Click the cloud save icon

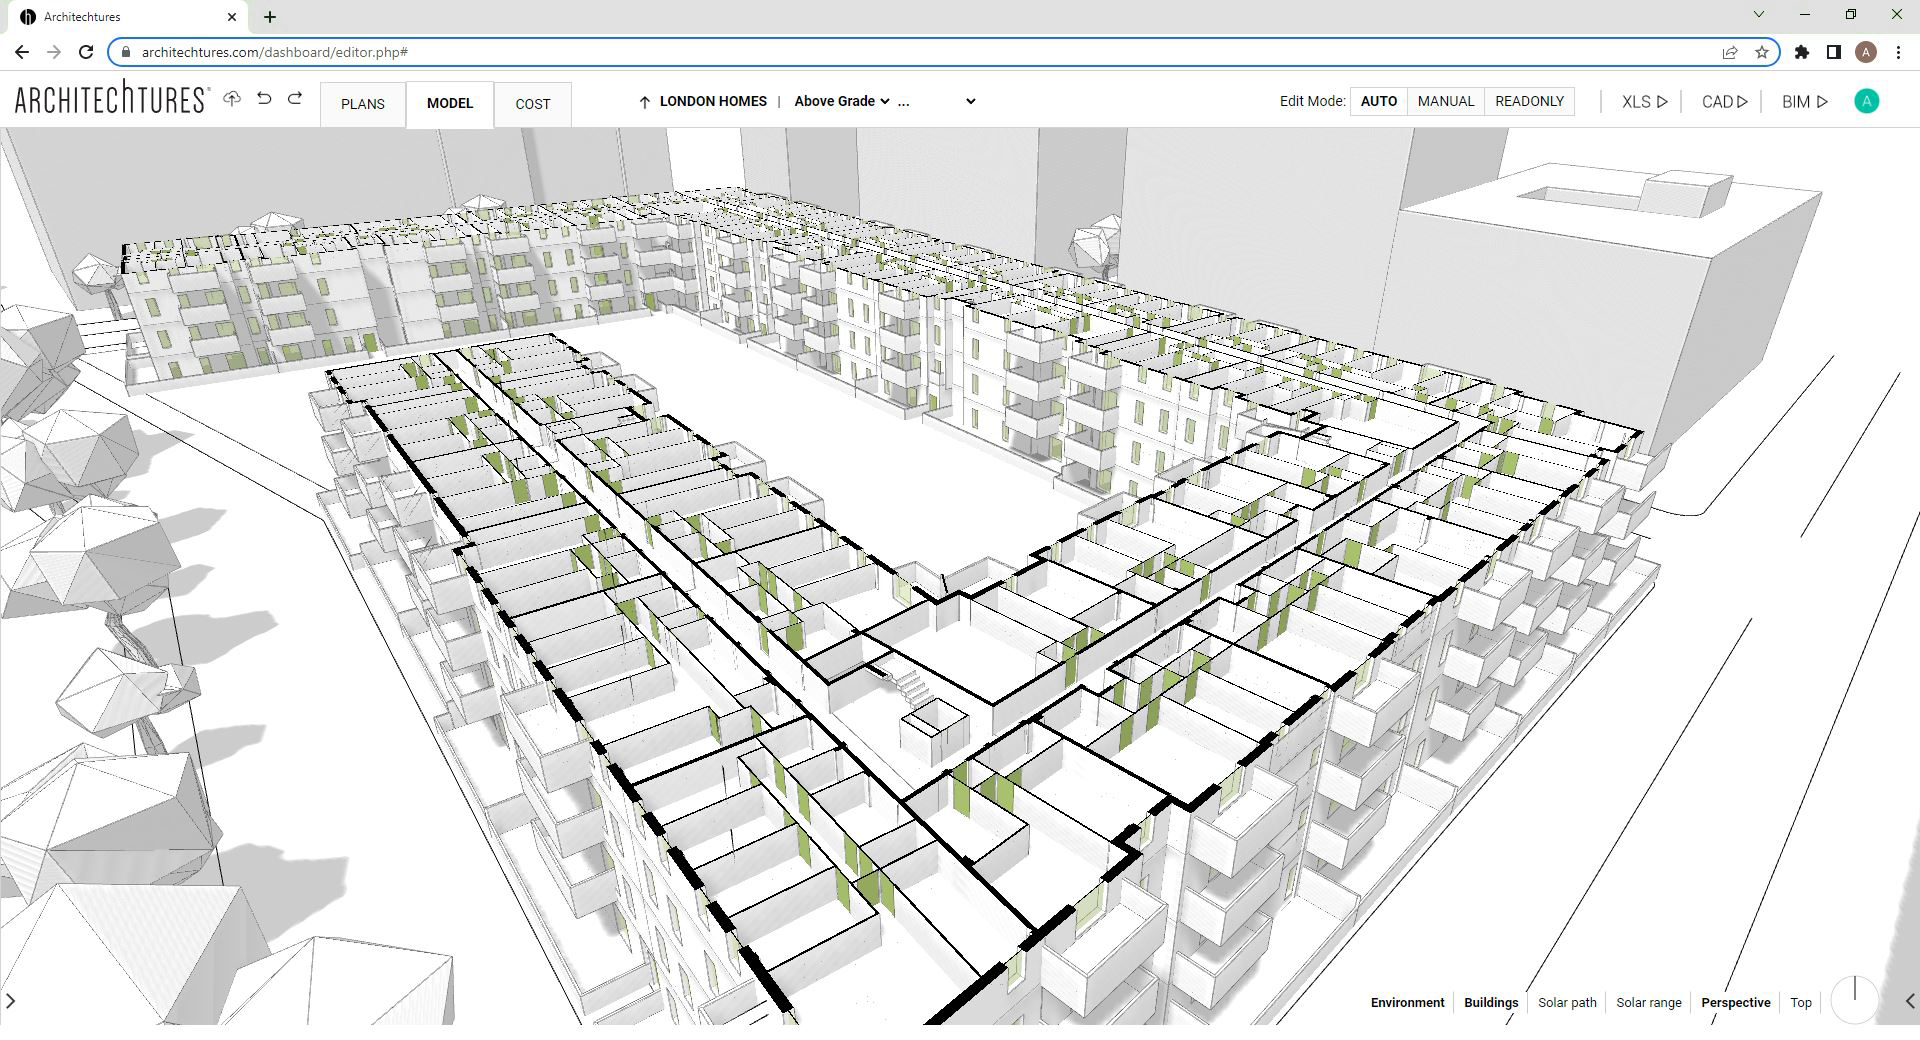coord(232,99)
